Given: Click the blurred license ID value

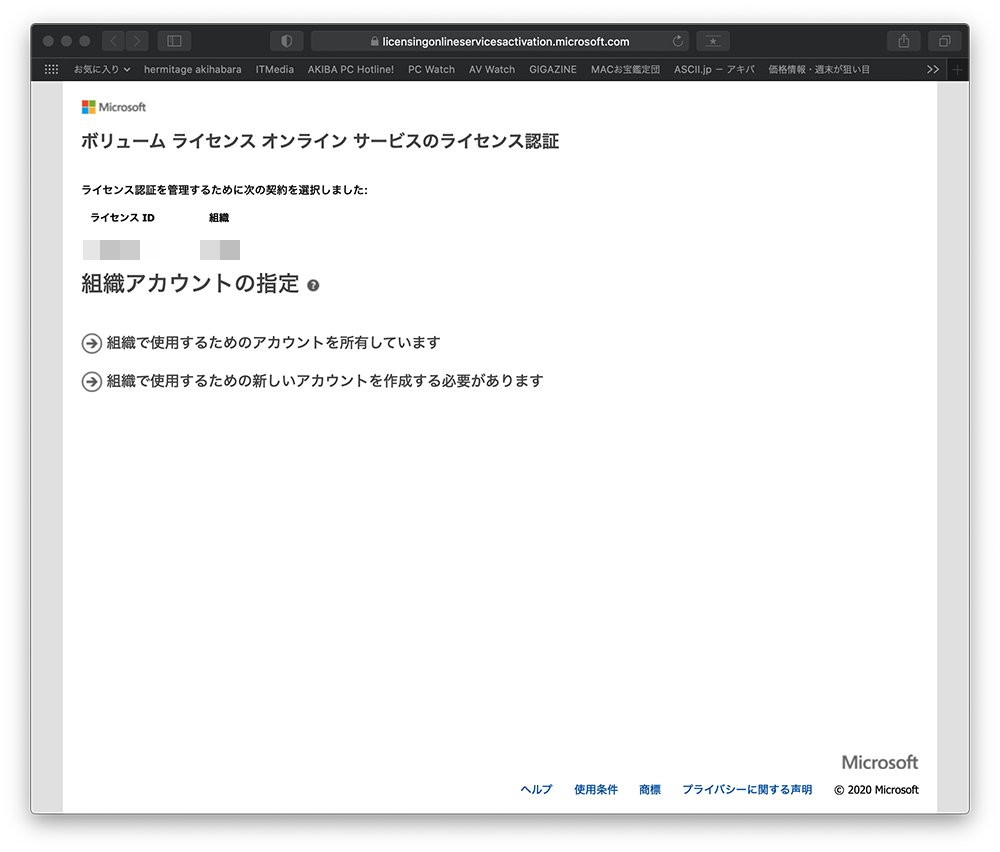Looking at the screenshot, I should click(112, 249).
